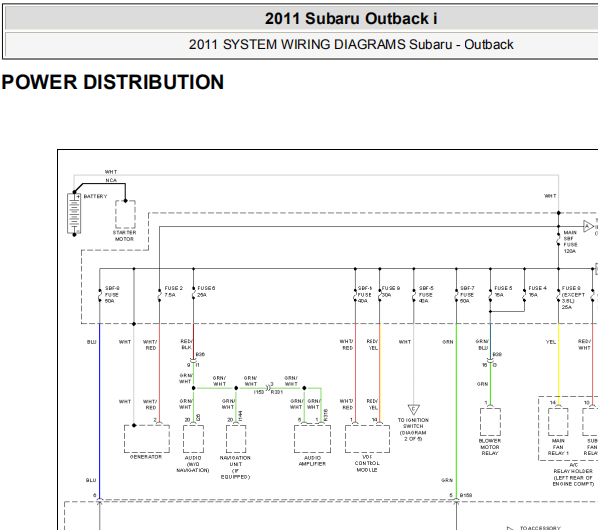Click the "FUSE 2 7.5A" label
The width and height of the screenshot is (598, 530).
click(174, 291)
